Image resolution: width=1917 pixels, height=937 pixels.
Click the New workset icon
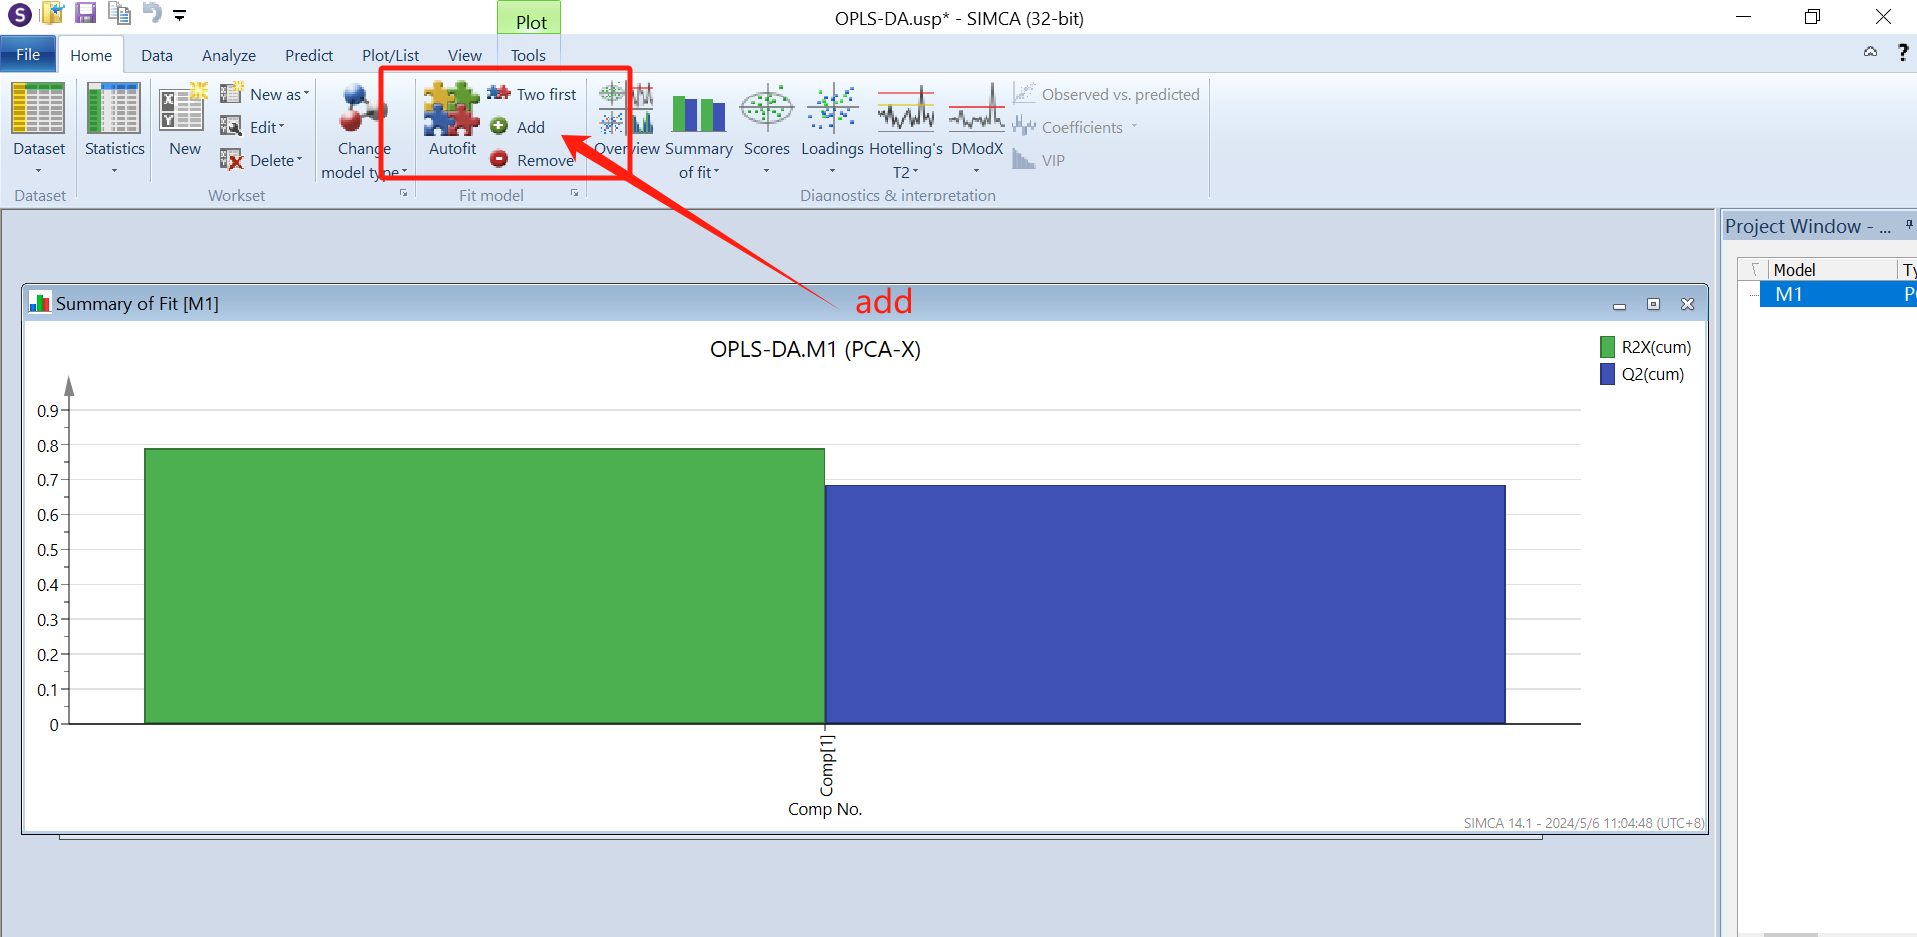pos(184,109)
